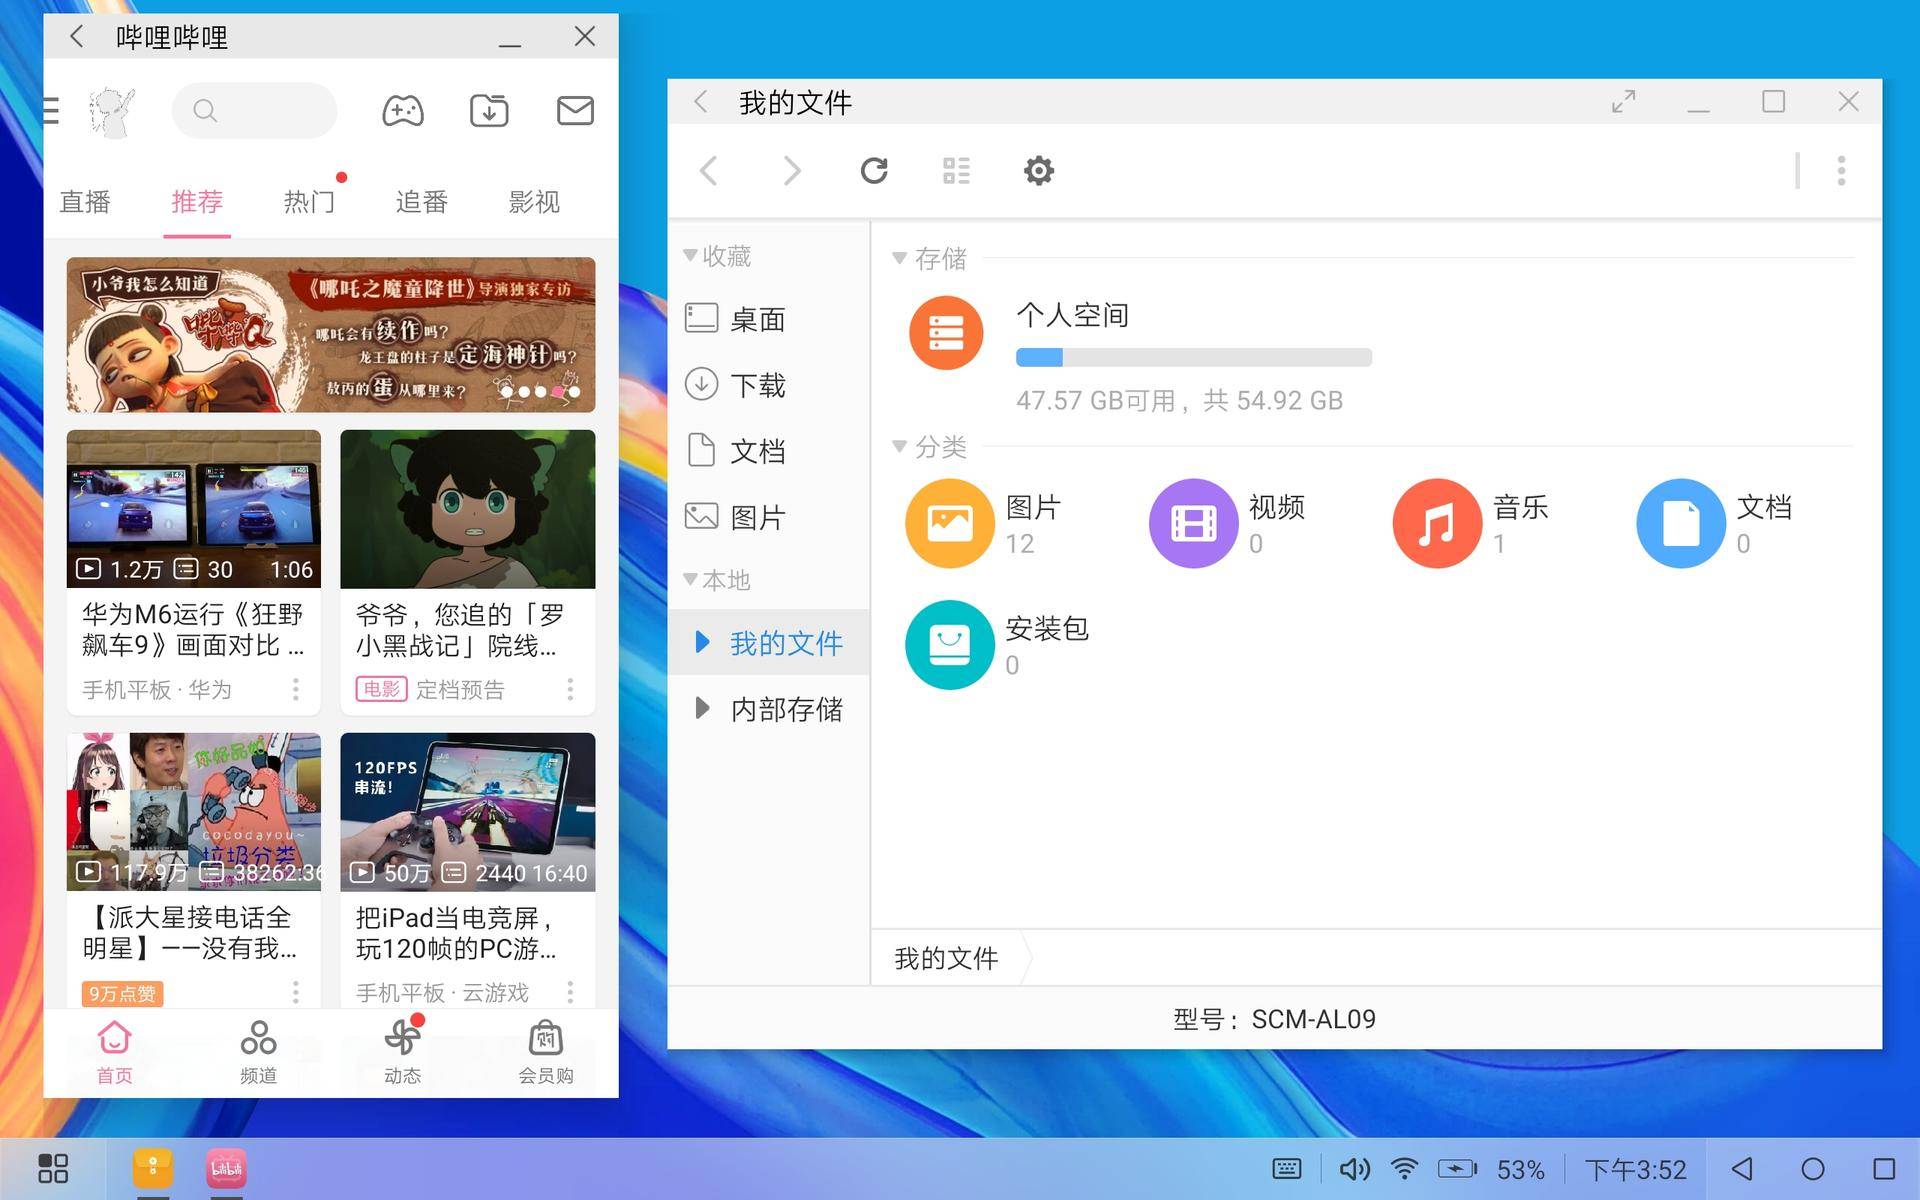Open 频道 from Bilibili bottom navigation
Image resolution: width=1920 pixels, height=1200 pixels.
tap(258, 1050)
